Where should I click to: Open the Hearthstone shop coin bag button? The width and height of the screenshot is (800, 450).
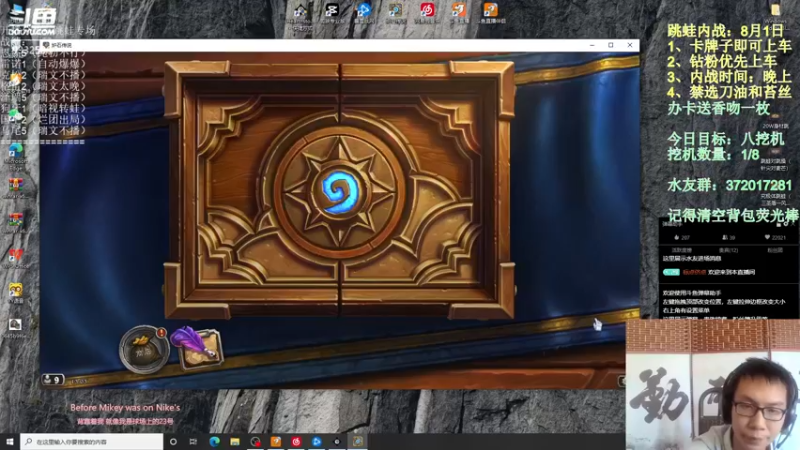(x=144, y=349)
